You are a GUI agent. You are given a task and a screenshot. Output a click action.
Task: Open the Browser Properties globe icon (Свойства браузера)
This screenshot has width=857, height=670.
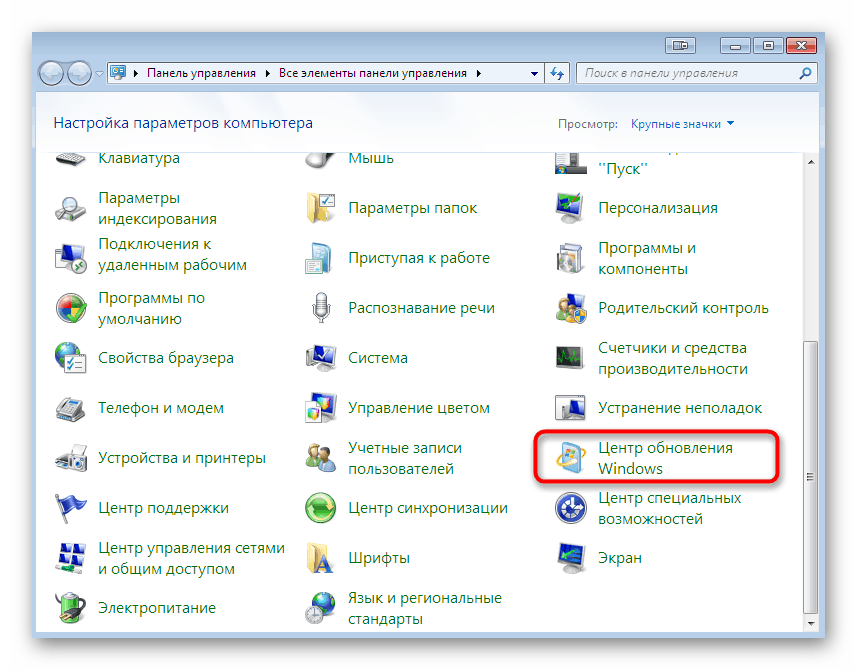[x=71, y=358]
